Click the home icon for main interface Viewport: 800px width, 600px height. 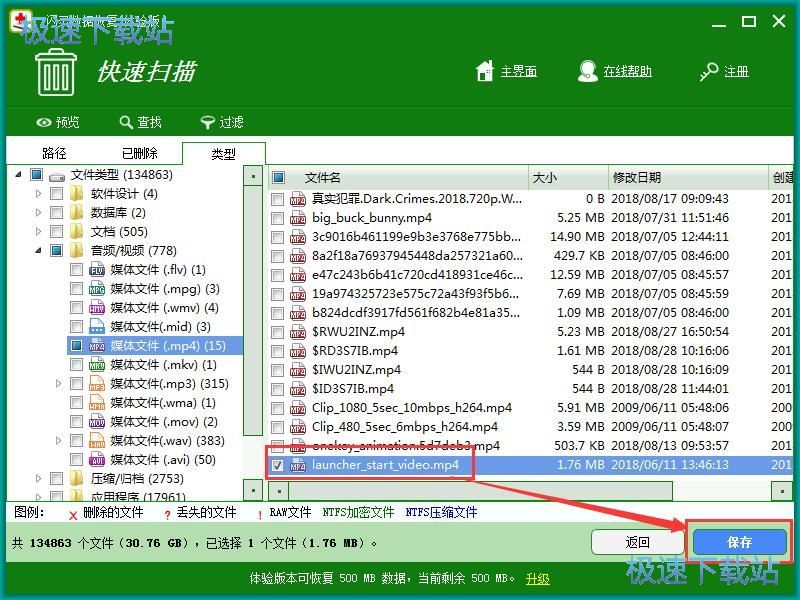(x=485, y=71)
